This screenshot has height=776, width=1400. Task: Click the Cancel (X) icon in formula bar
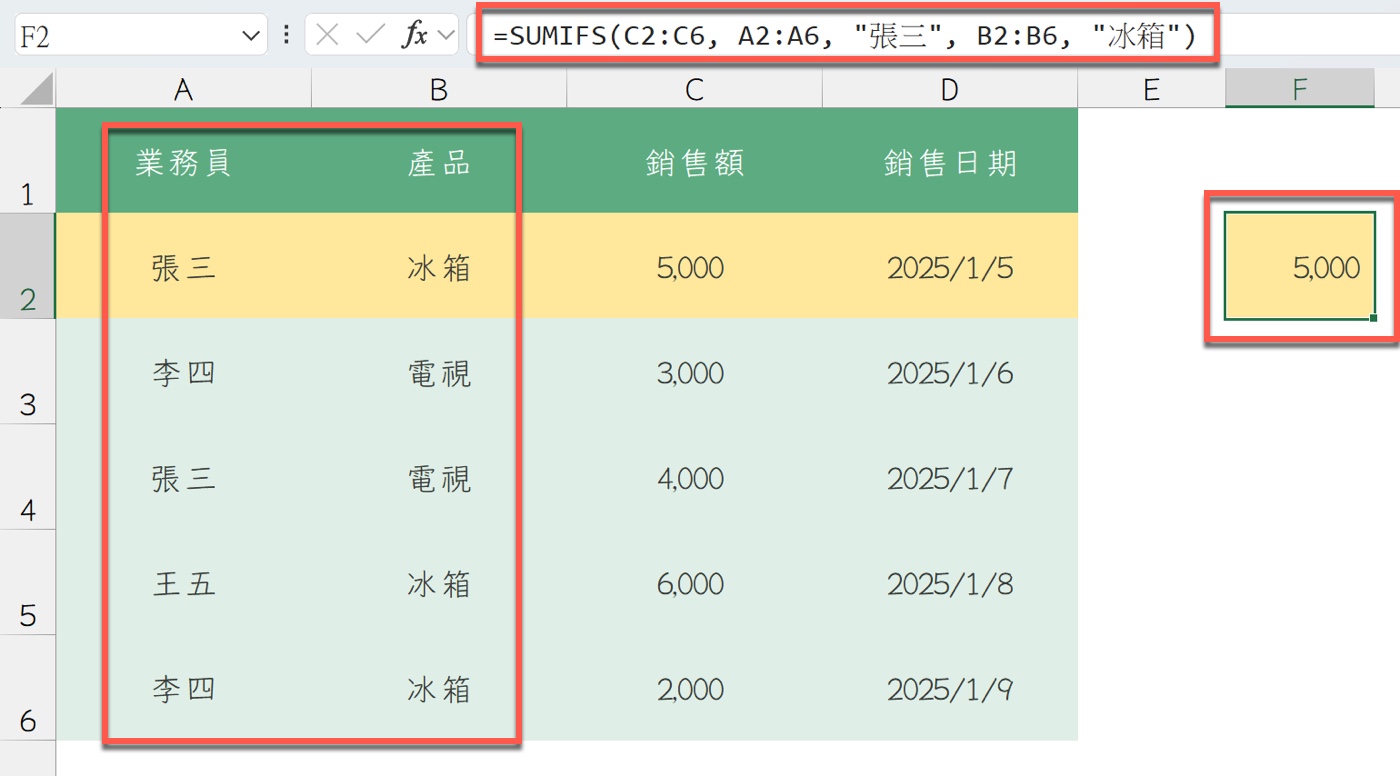tap(327, 36)
